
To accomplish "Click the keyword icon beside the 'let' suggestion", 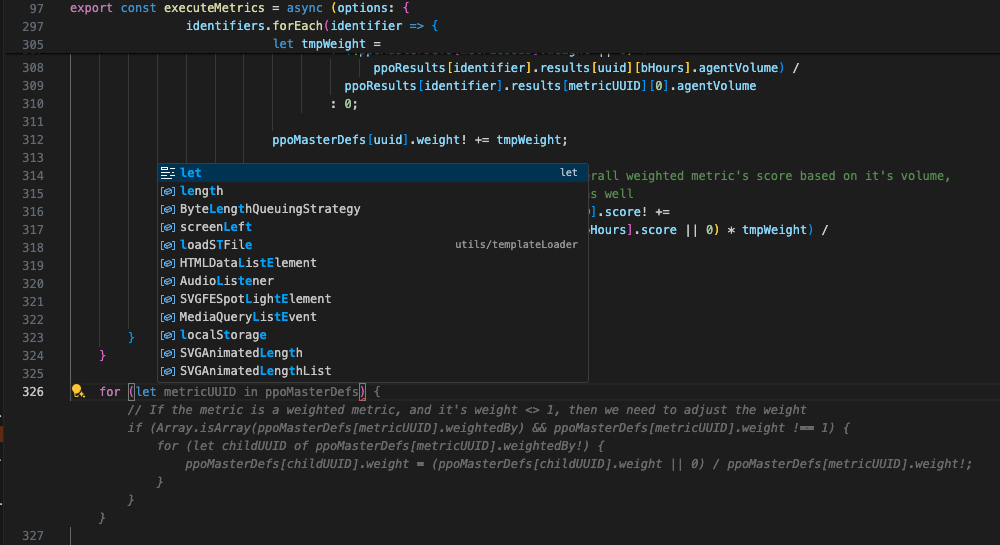I will (x=168, y=173).
